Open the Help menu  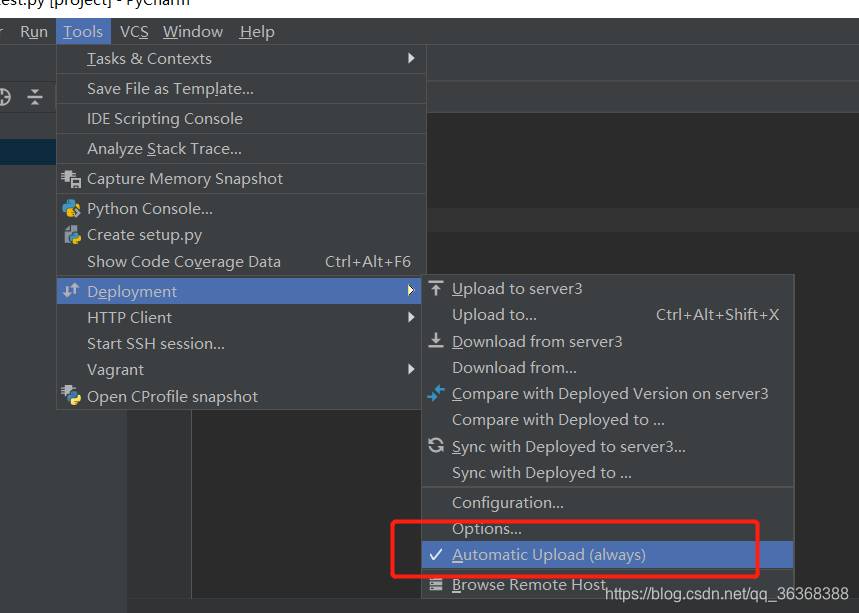point(257,32)
